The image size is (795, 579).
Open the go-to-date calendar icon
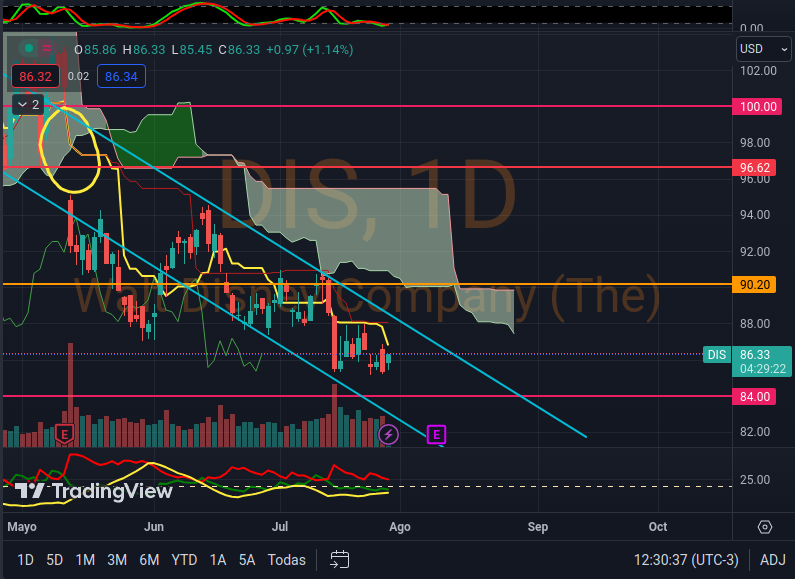(x=340, y=560)
